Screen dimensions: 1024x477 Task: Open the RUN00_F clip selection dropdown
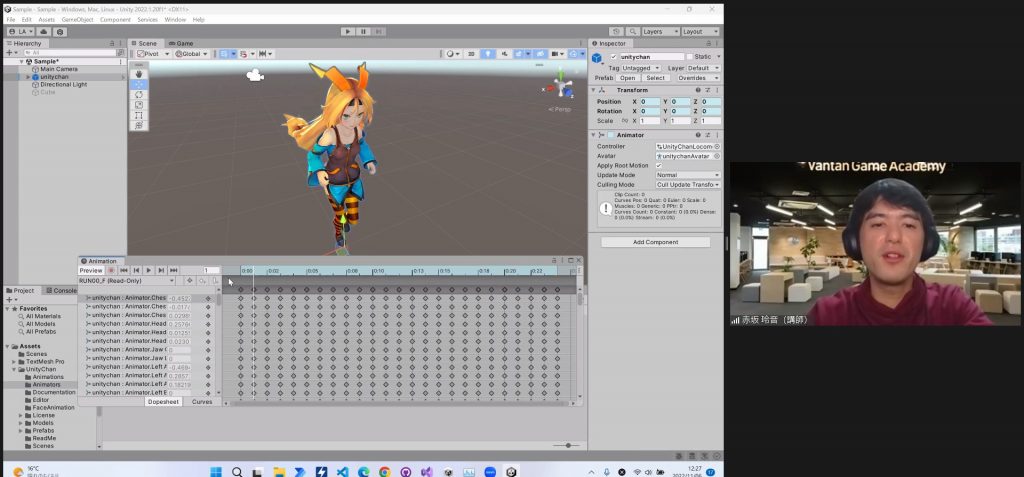(x=127, y=280)
